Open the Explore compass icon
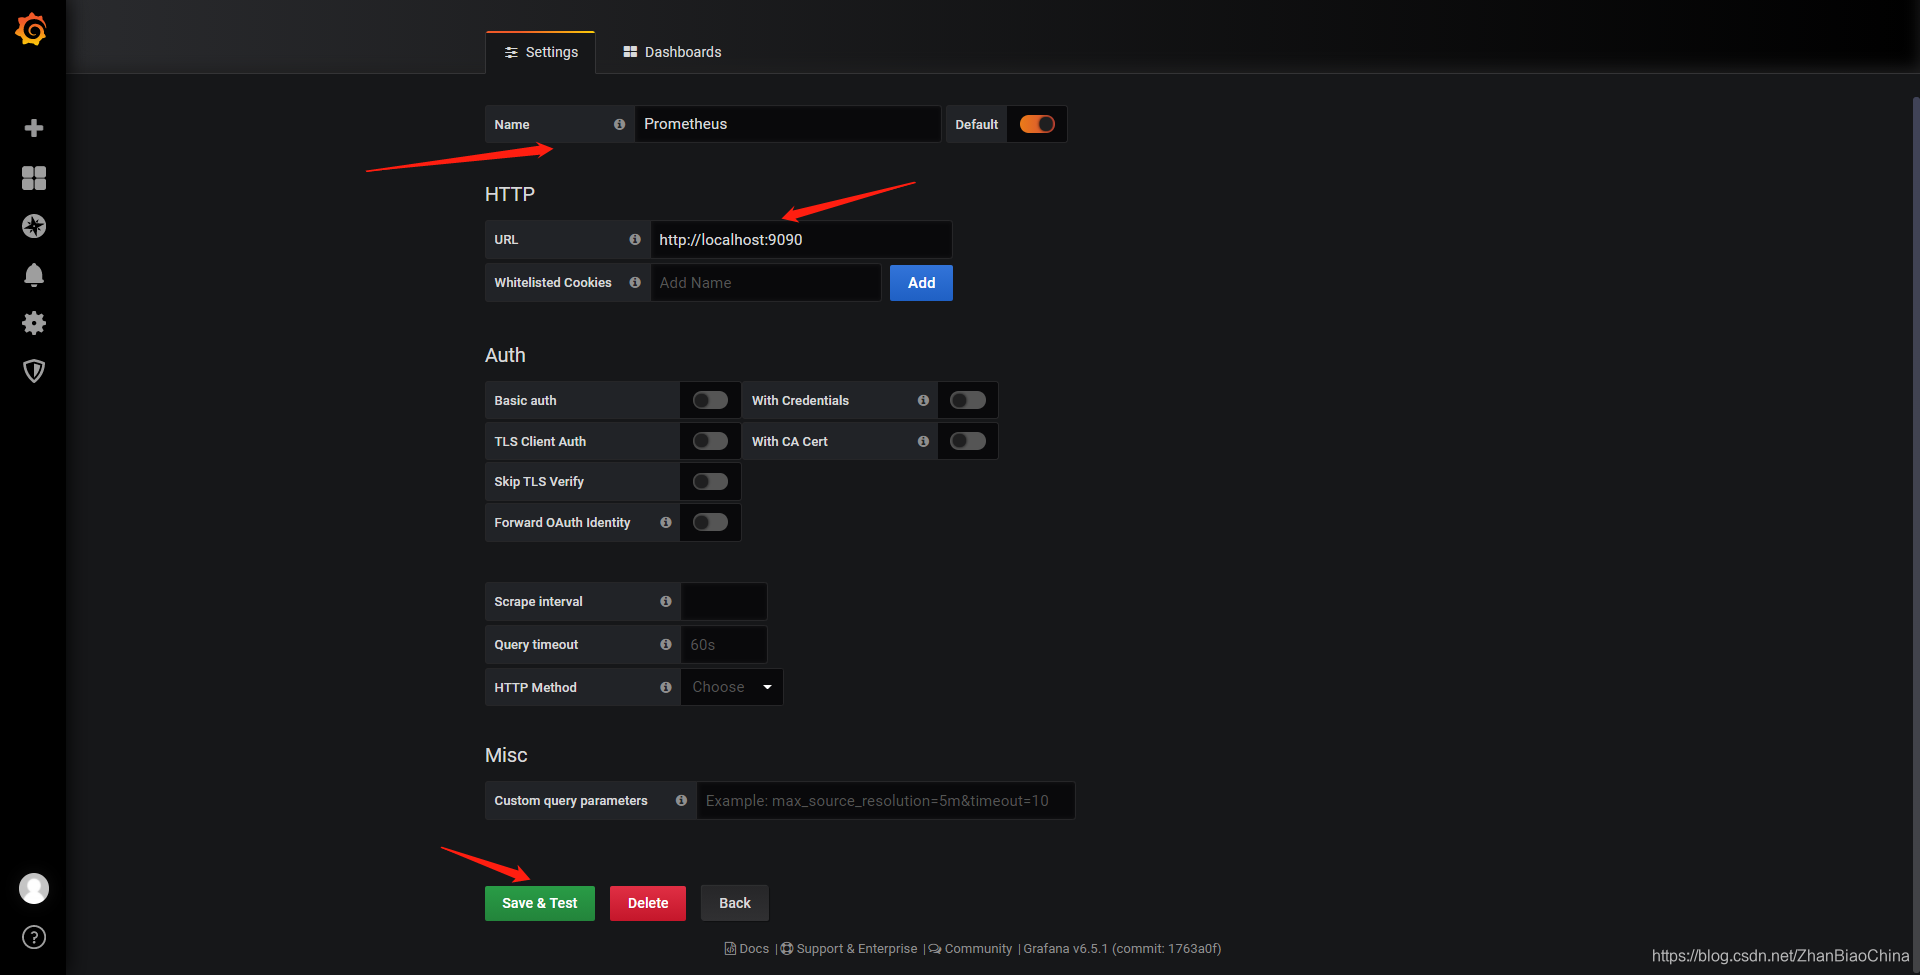Screen dimensions: 1920x975 [x=34, y=226]
